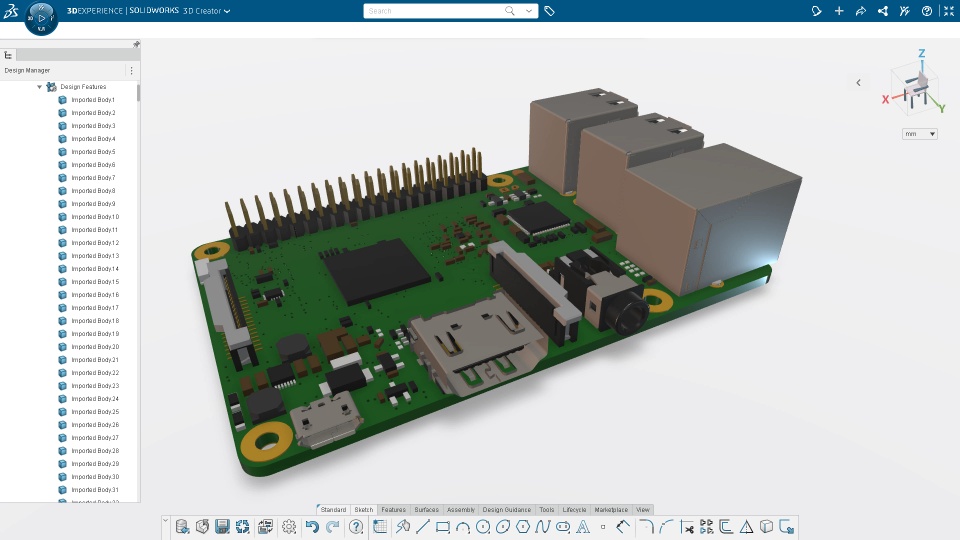
Task: Click the sketch grid icon
Action: click(x=380, y=527)
